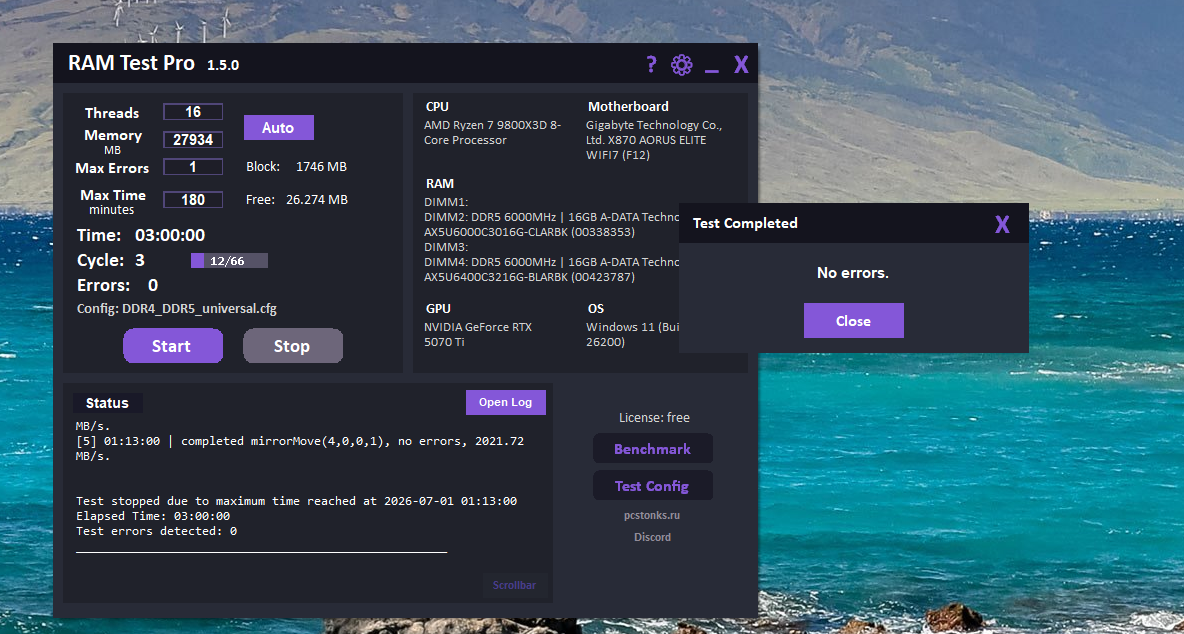Close the Test Completed dialog via X
Screen dimensions: 1184x634
point(1002,224)
